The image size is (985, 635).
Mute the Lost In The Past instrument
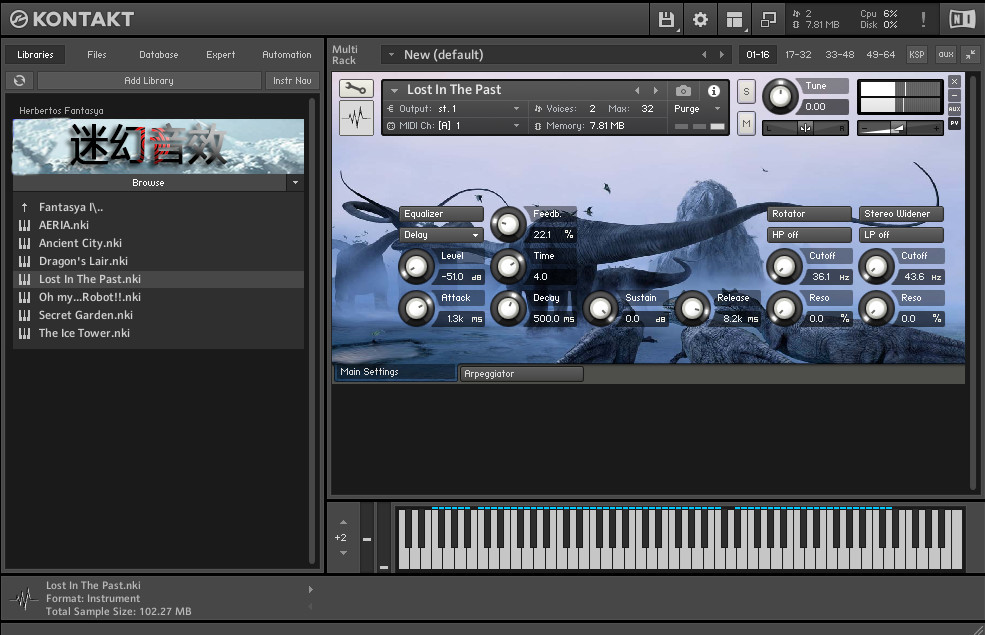pos(746,123)
